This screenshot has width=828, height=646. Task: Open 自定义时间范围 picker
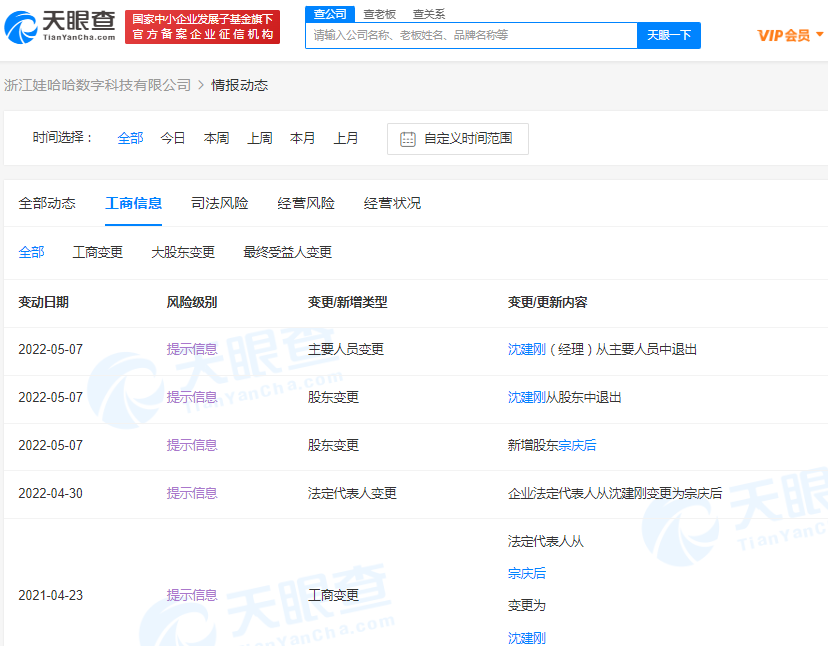pos(458,139)
